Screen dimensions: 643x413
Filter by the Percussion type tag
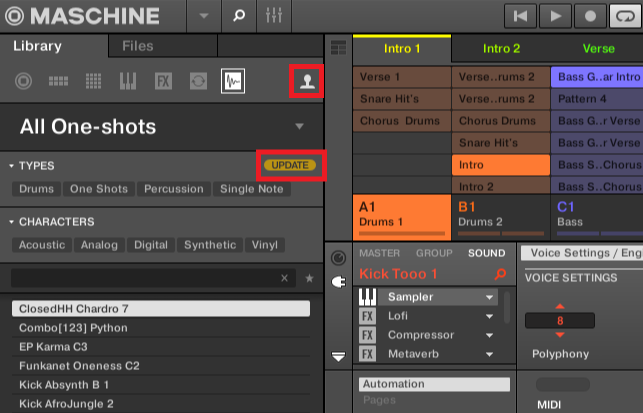click(174, 189)
